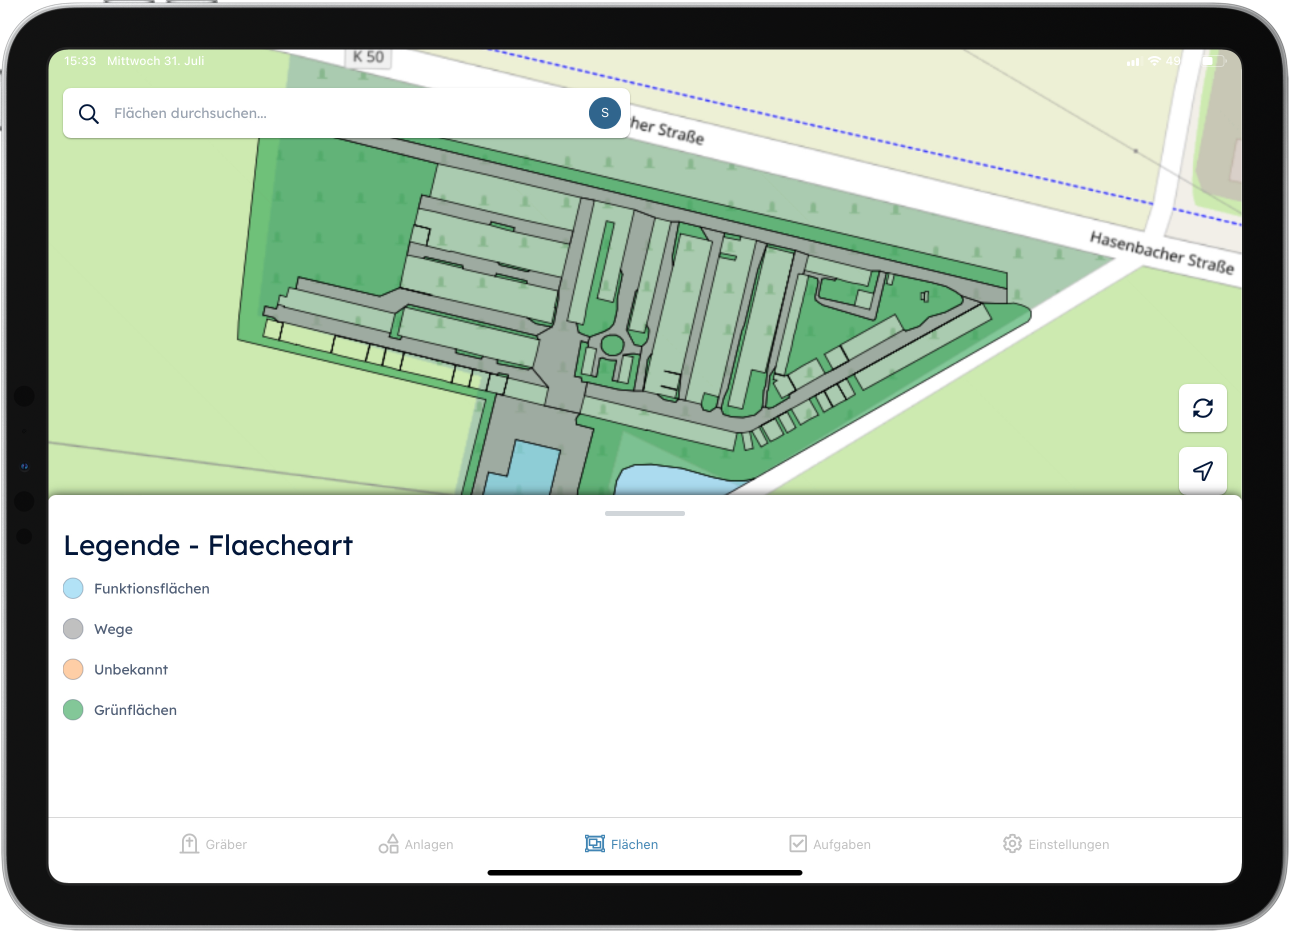Tap the locate-me navigation arrow button

(1202, 470)
